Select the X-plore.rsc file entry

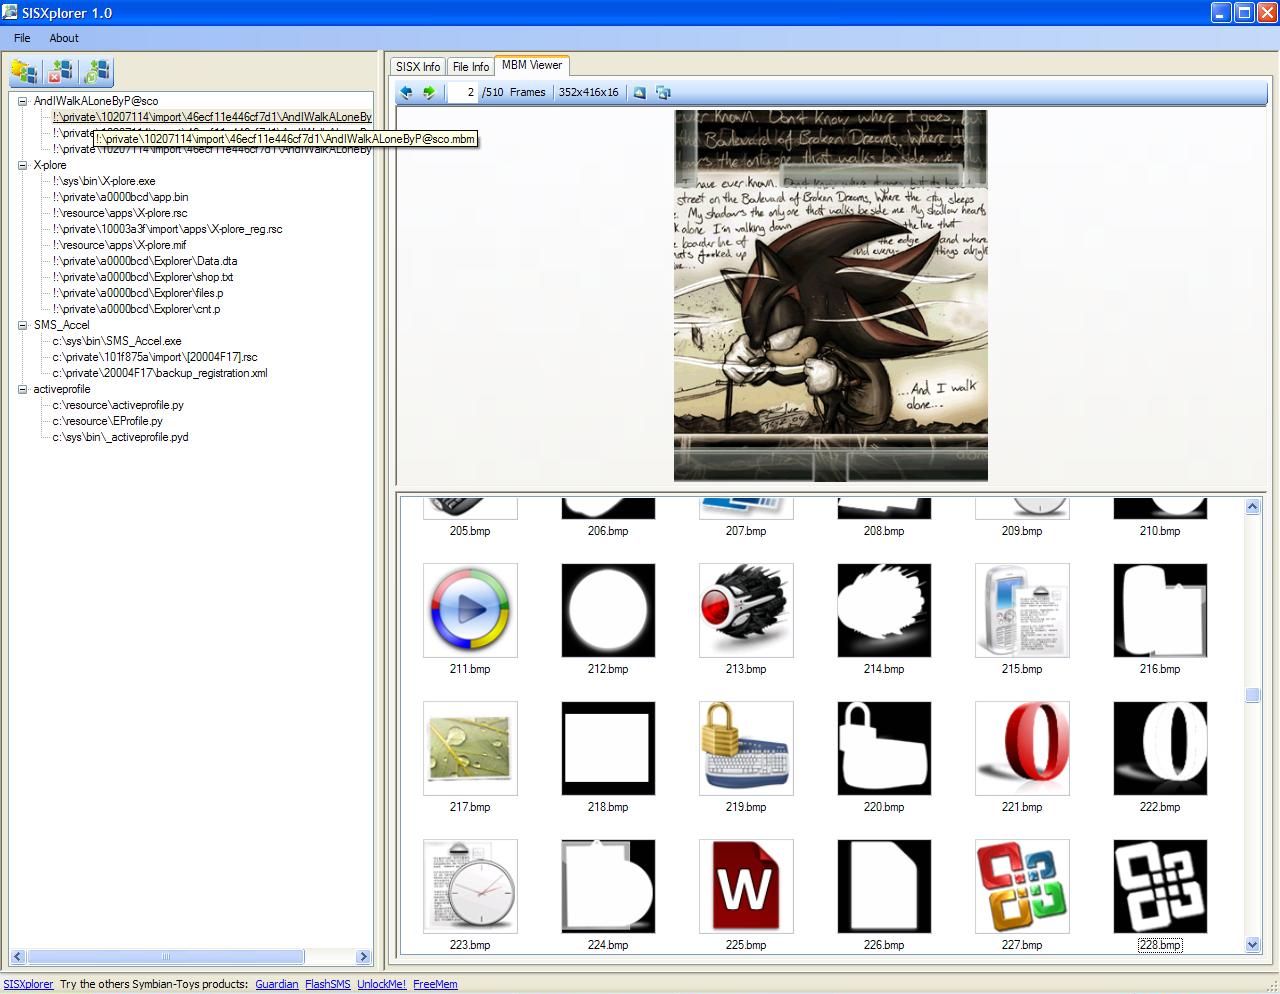tap(120, 213)
